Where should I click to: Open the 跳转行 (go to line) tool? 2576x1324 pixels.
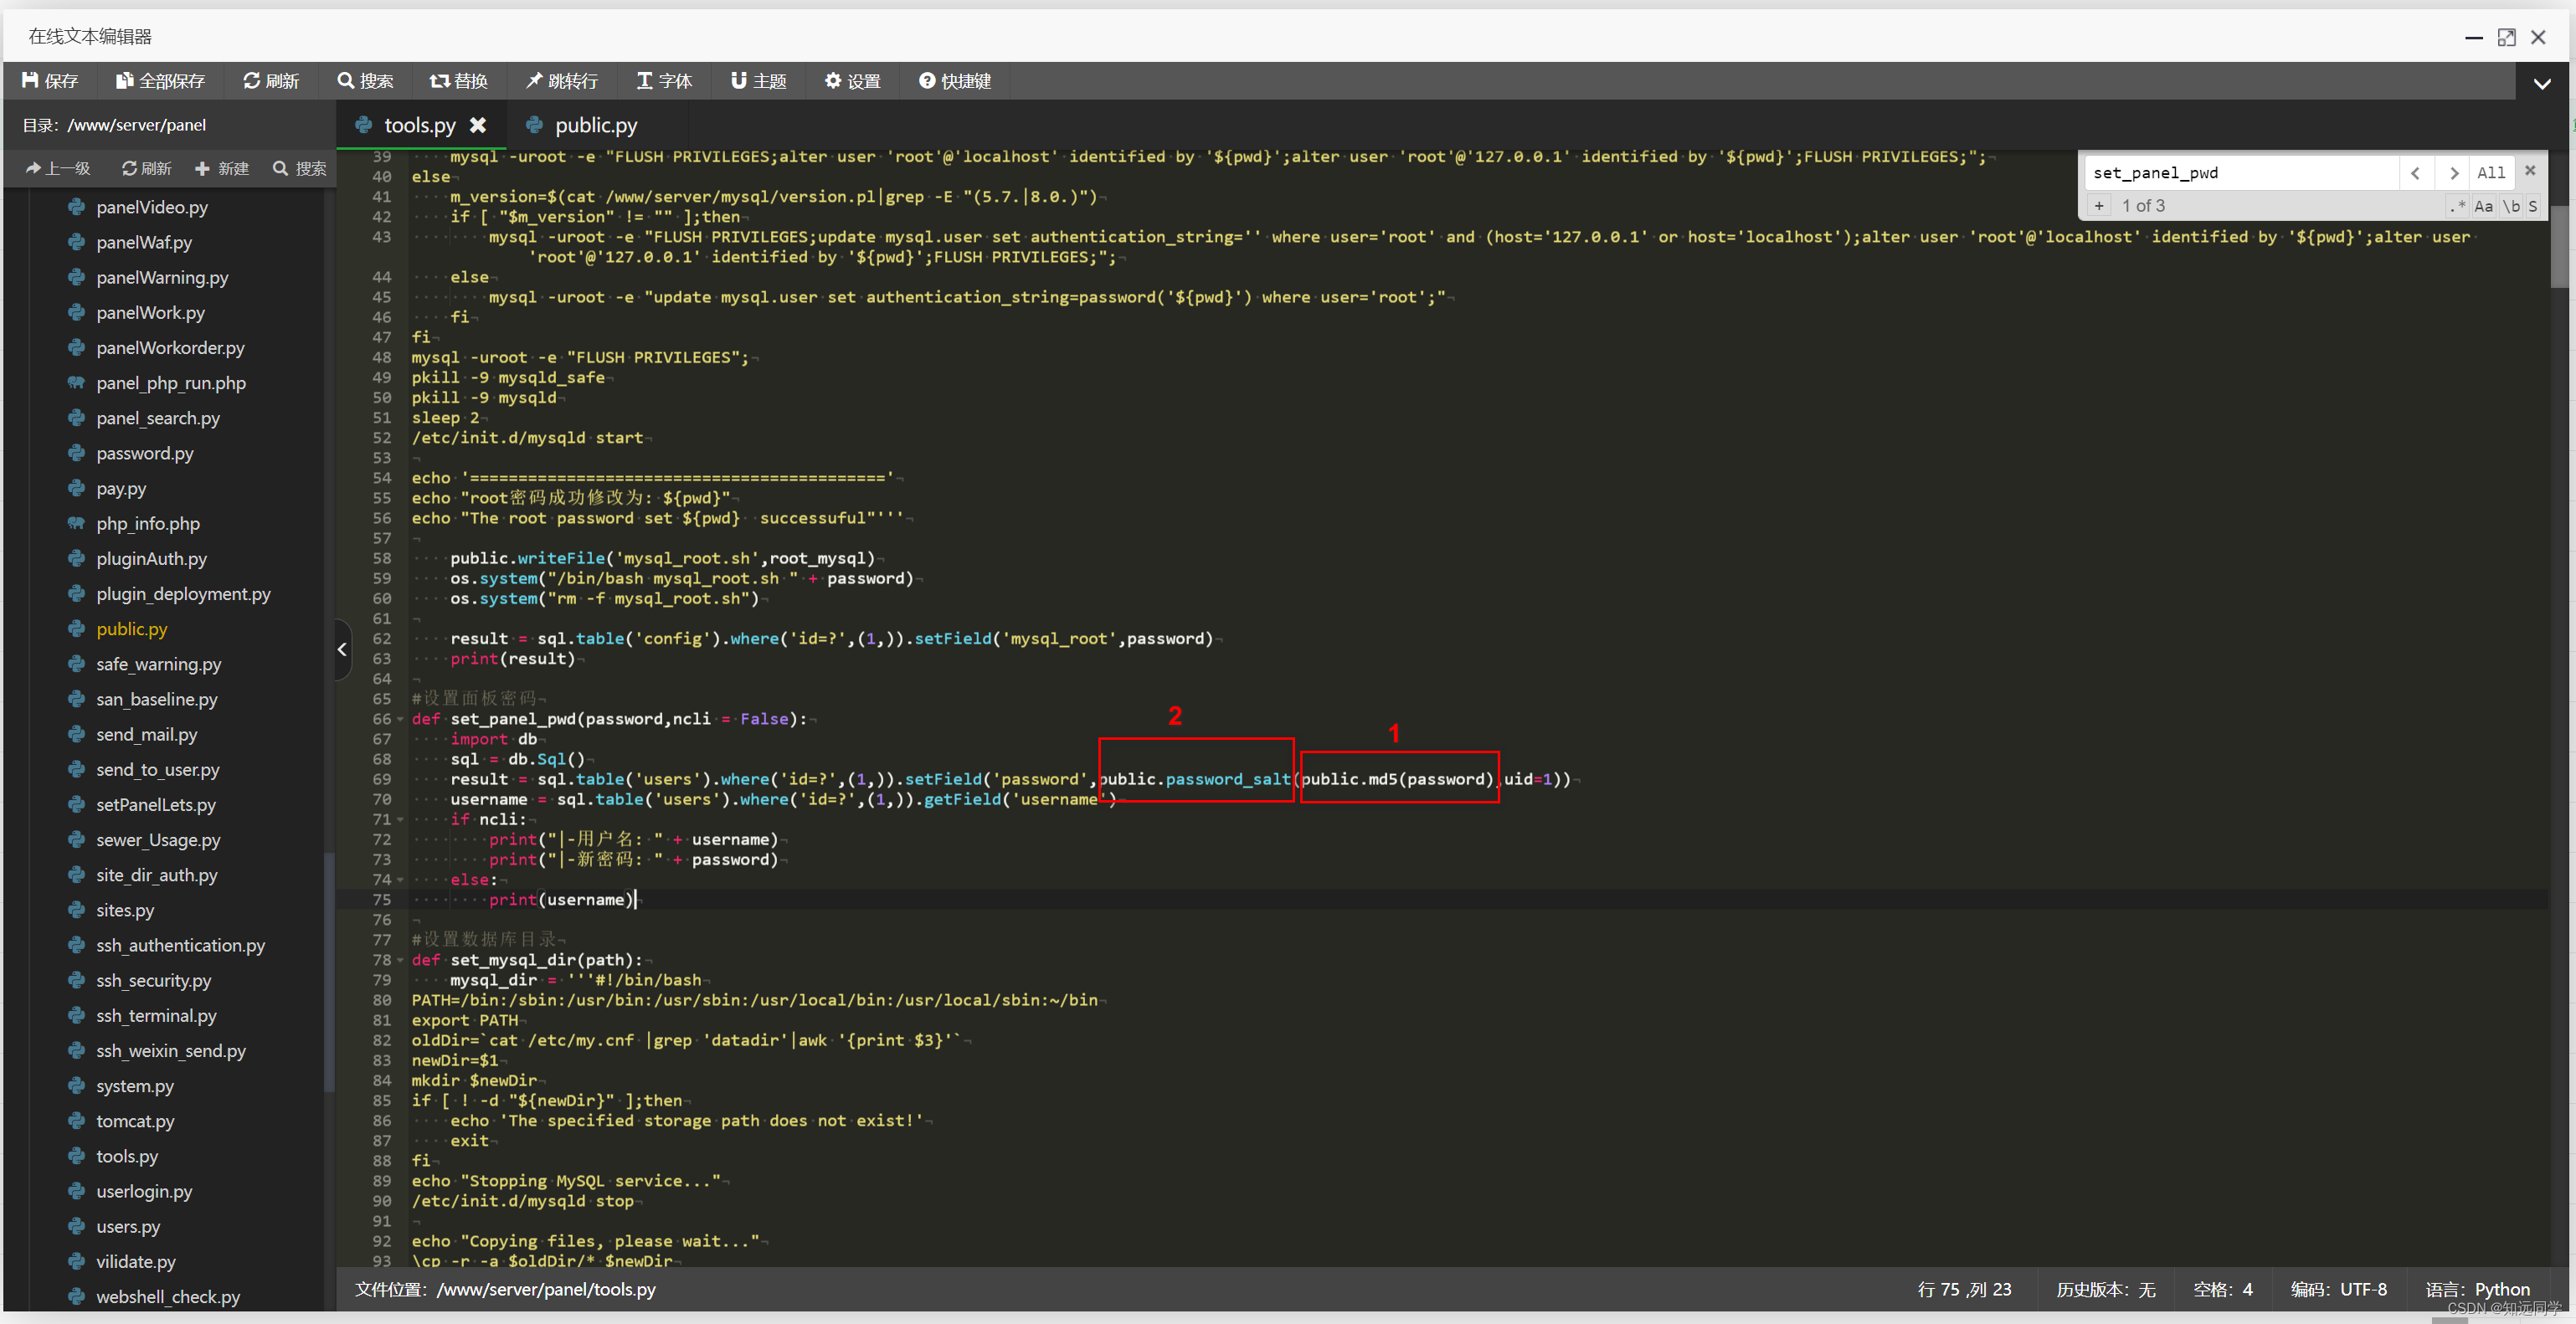click(x=562, y=80)
